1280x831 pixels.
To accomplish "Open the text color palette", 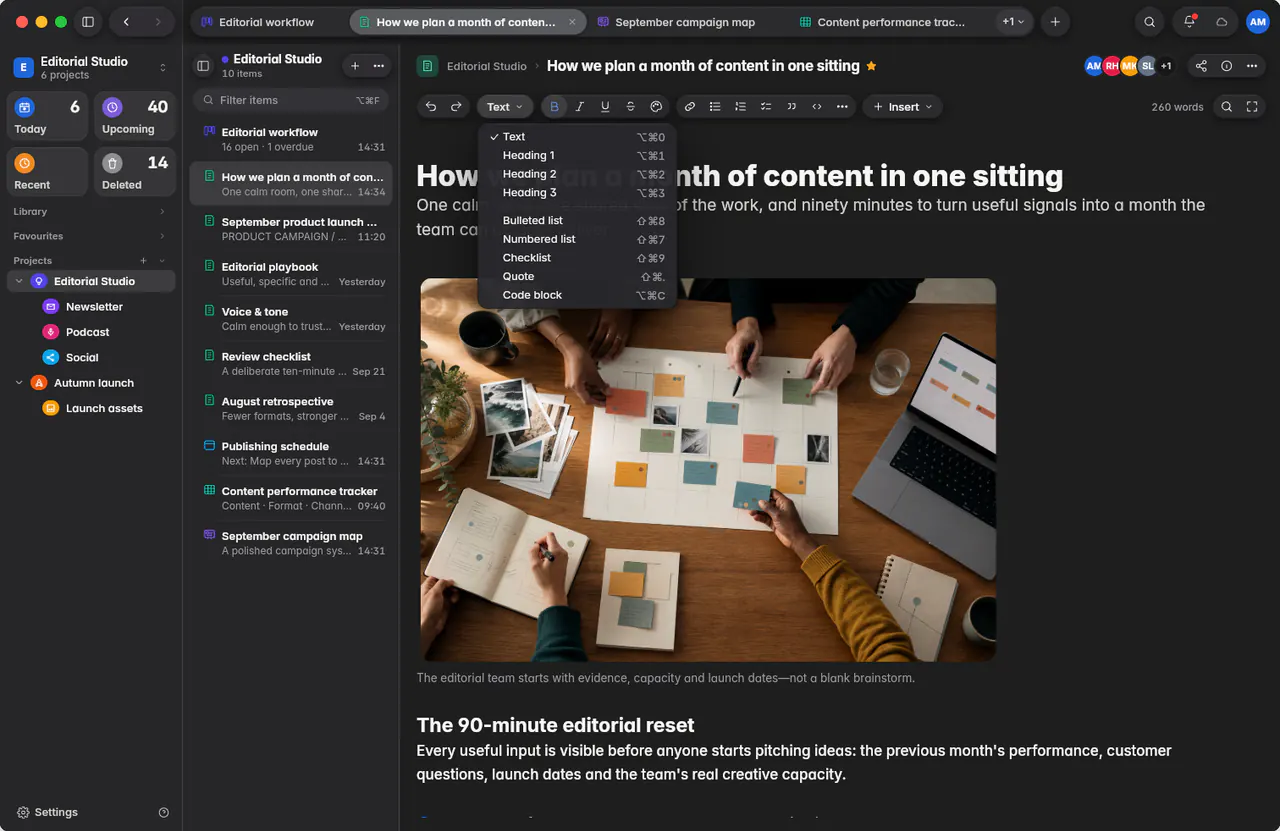I will click(x=656, y=107).
